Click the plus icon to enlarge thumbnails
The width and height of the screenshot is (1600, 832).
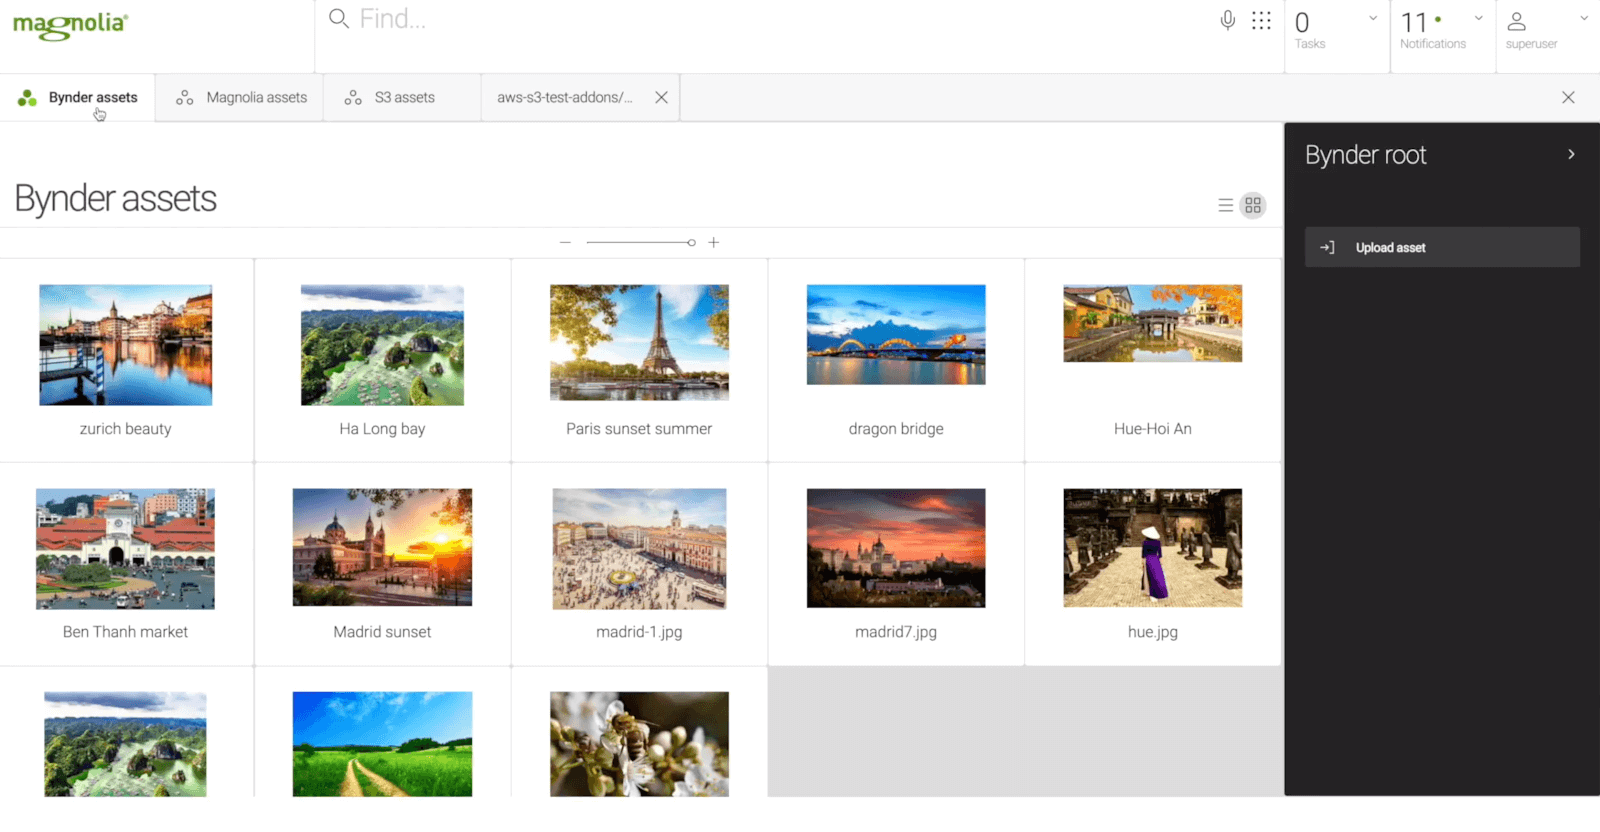714,243
